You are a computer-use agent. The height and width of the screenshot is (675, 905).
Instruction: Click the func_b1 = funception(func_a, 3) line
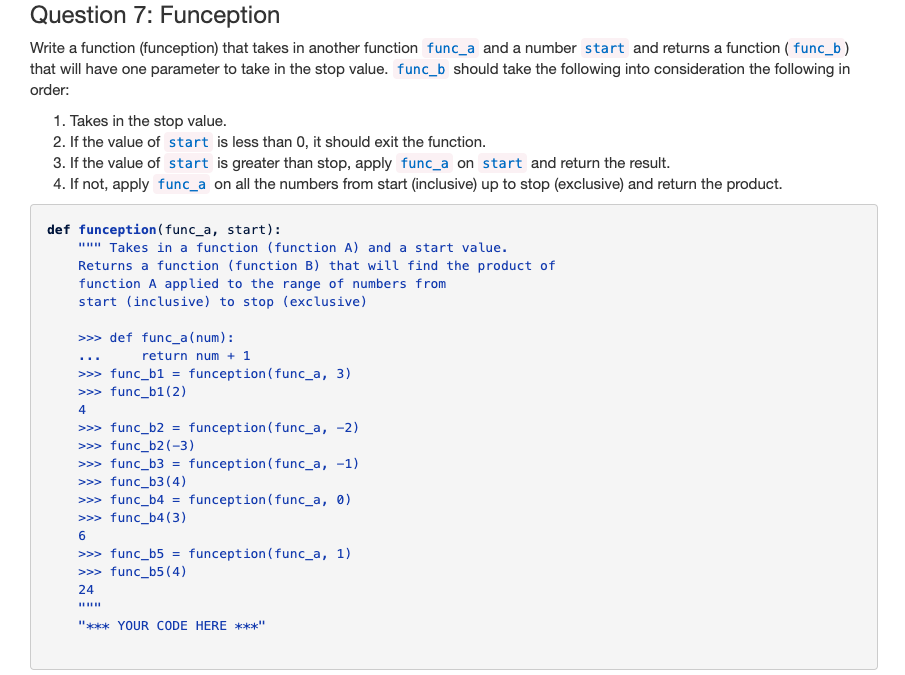[214, 373]
